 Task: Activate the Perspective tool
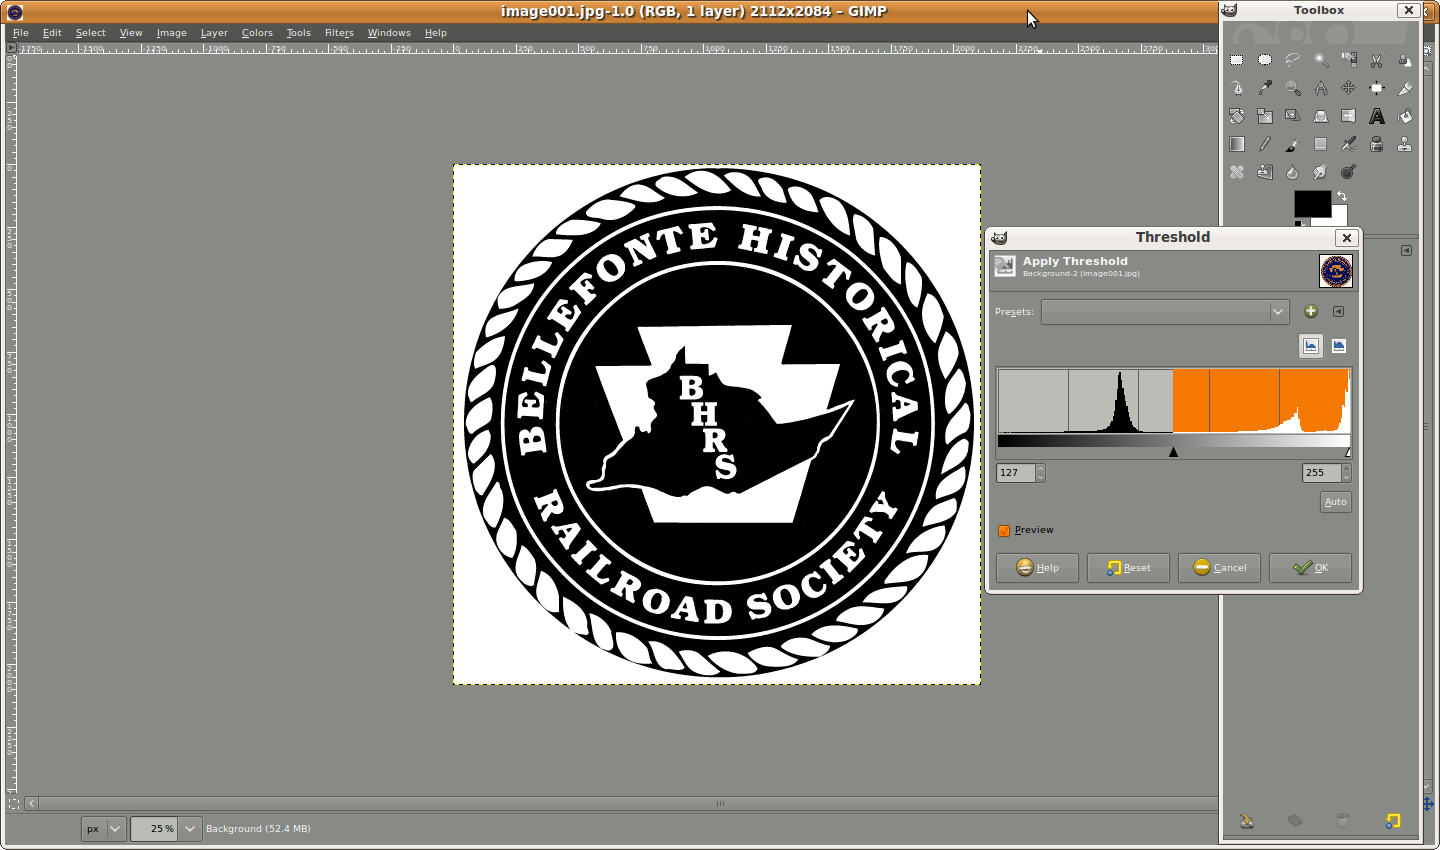coord(1321,116)
